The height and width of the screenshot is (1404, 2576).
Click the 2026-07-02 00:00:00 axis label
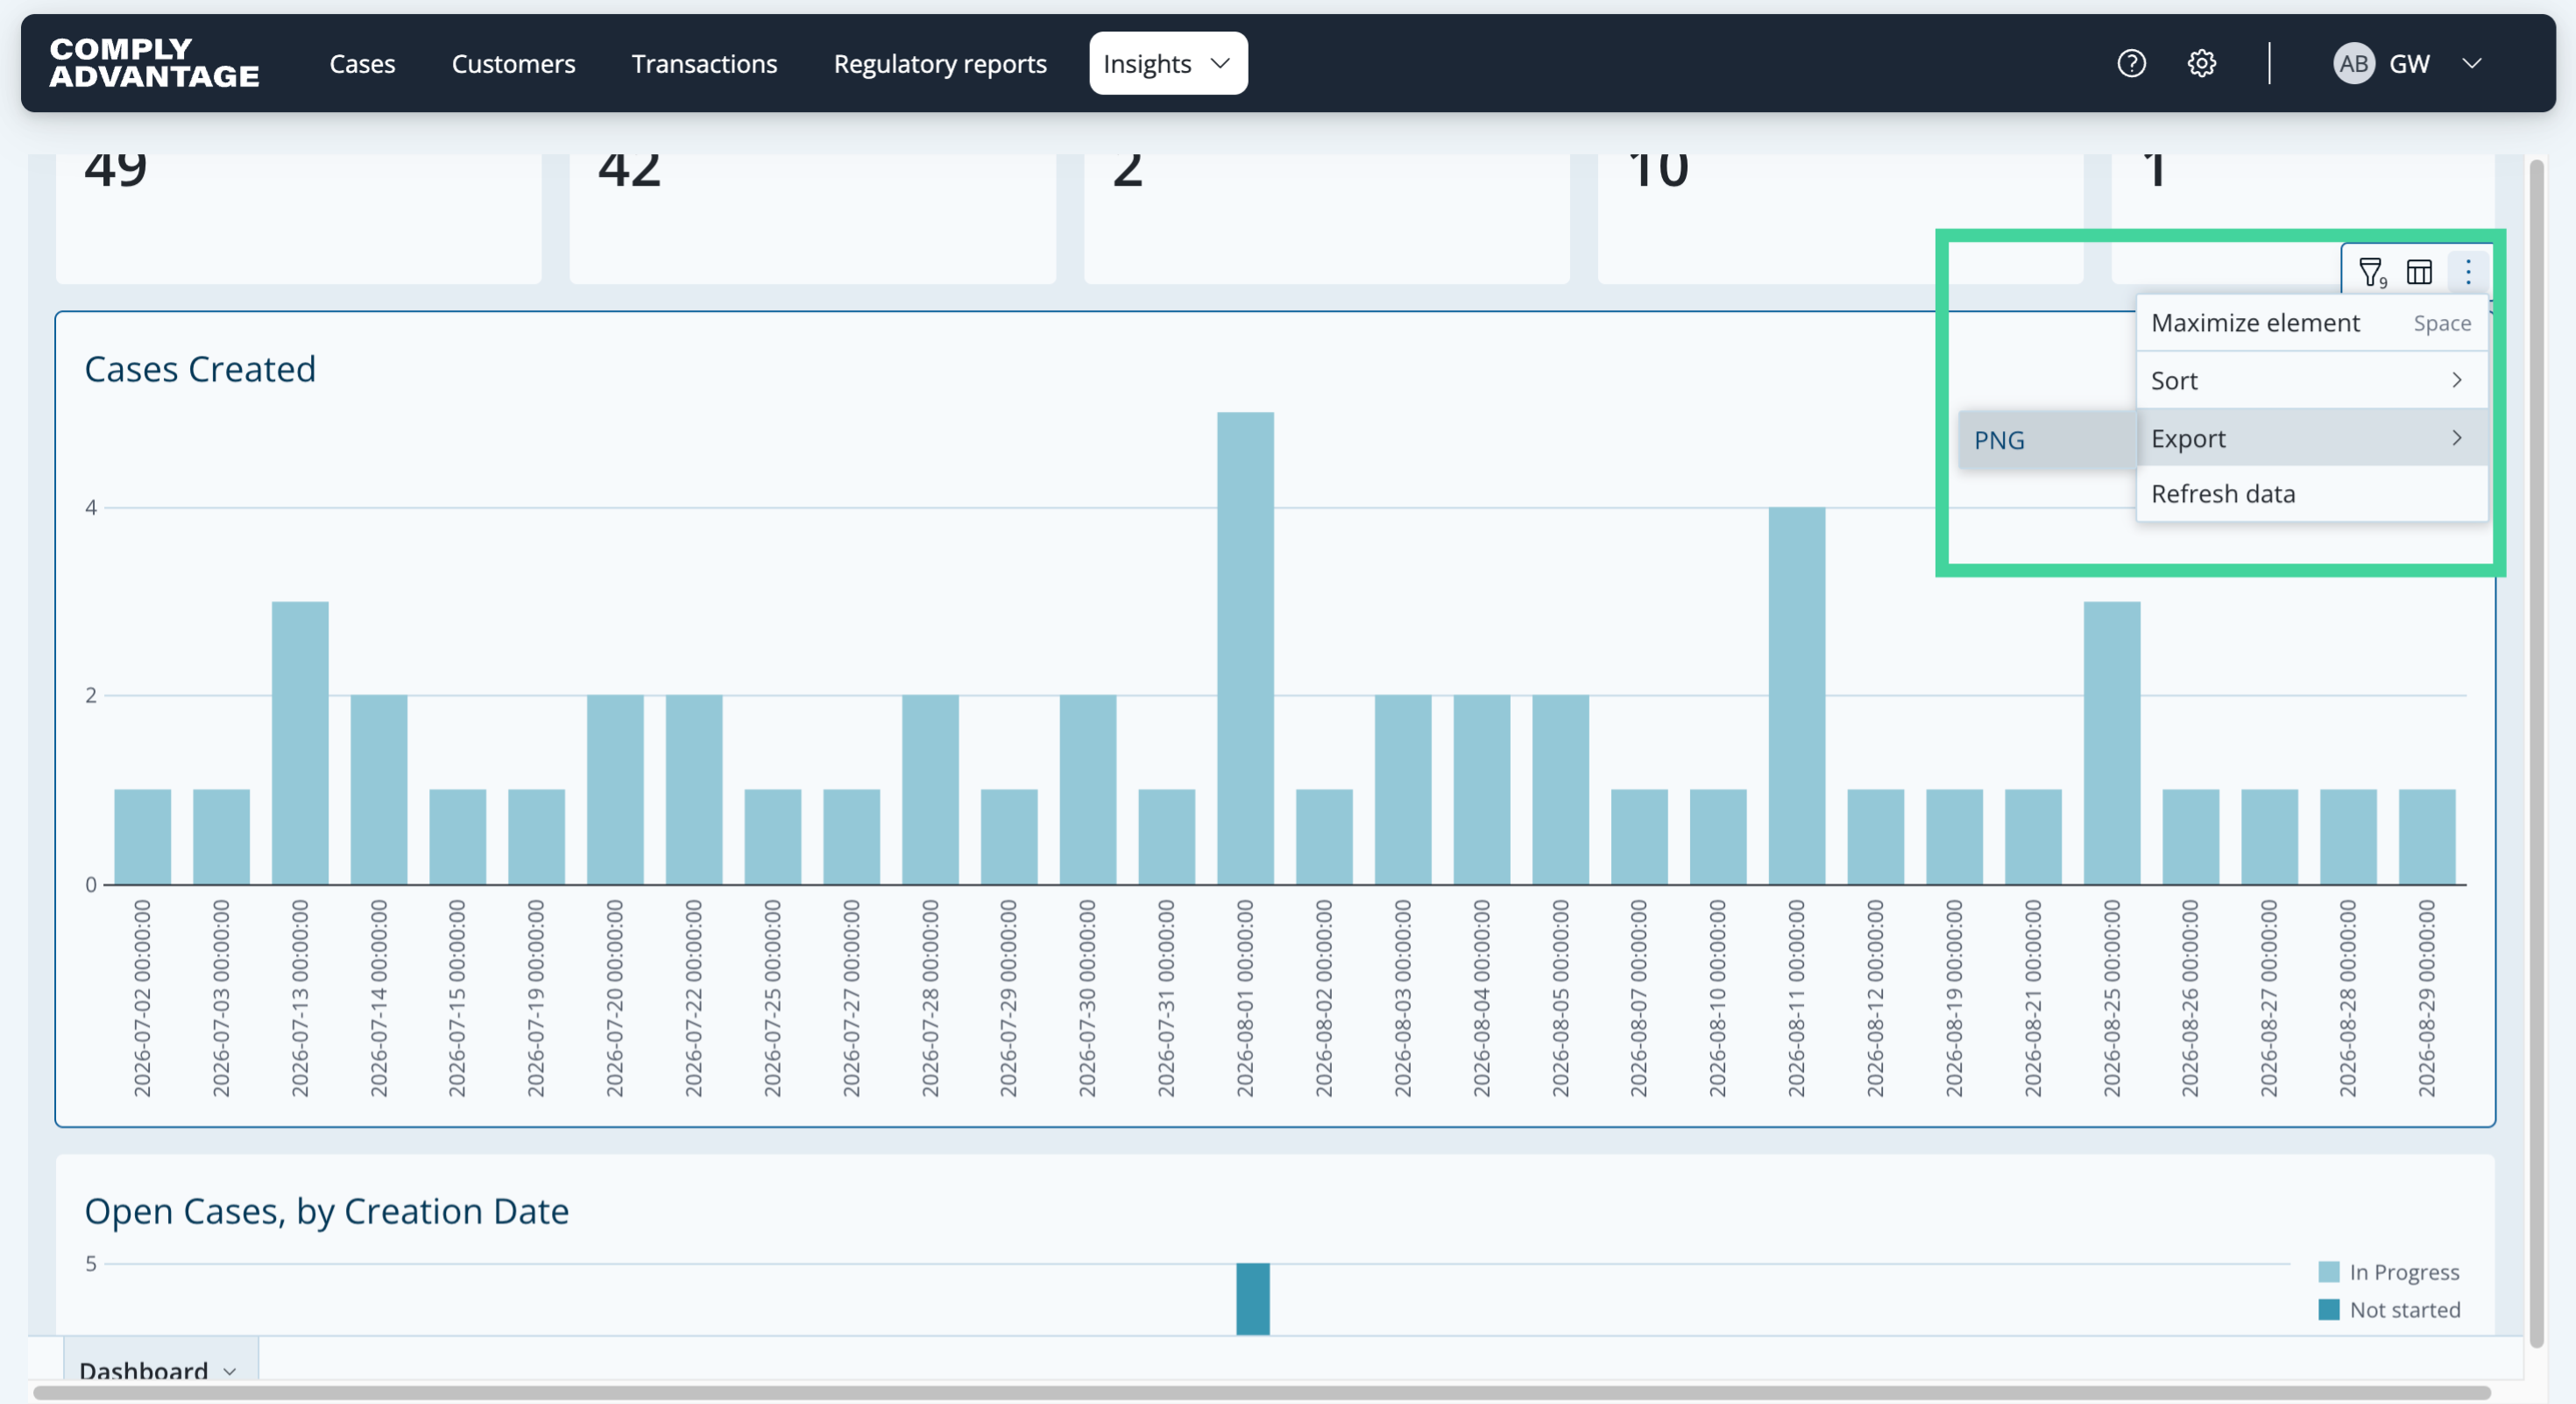[142, 998]
